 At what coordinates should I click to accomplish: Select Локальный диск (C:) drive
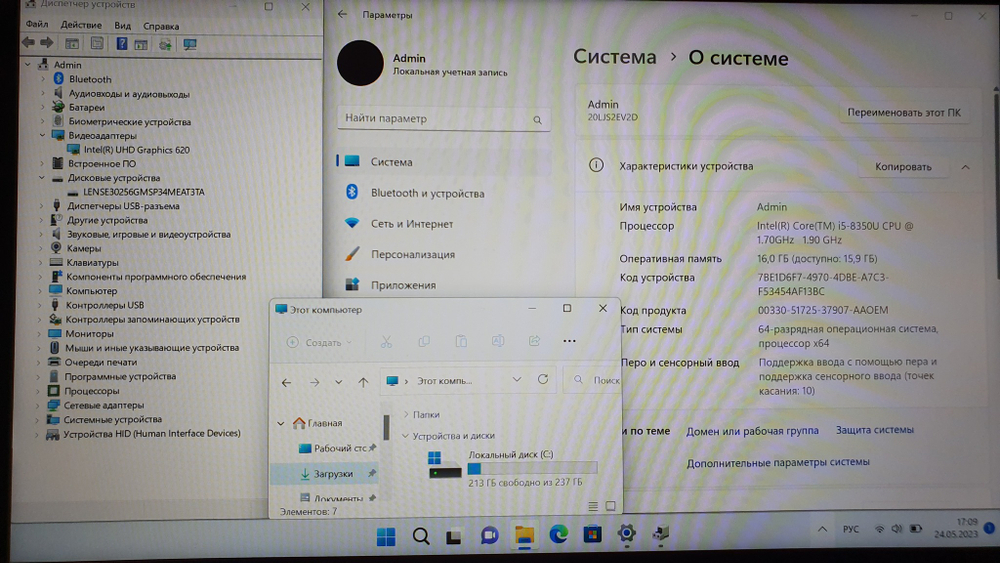514,468
